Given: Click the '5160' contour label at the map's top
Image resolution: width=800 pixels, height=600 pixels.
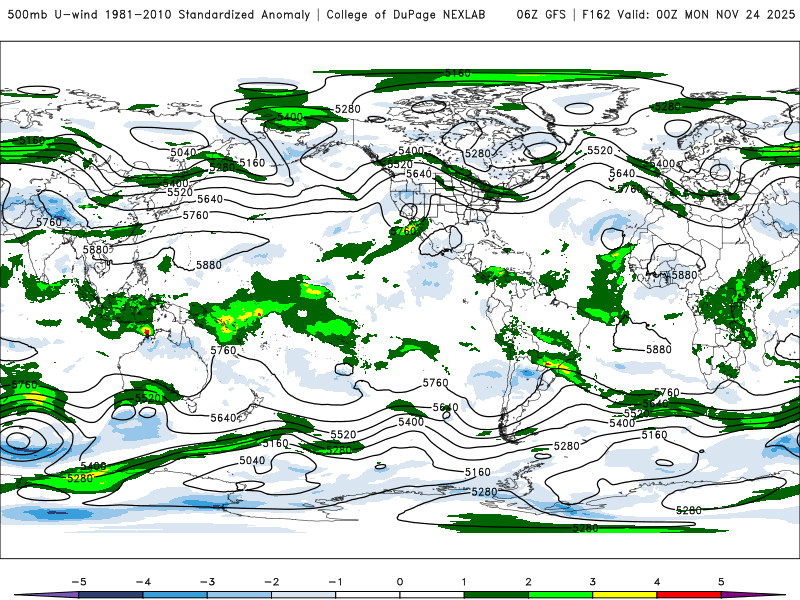Looking at the screenshot, I should (x=458, y=73).
